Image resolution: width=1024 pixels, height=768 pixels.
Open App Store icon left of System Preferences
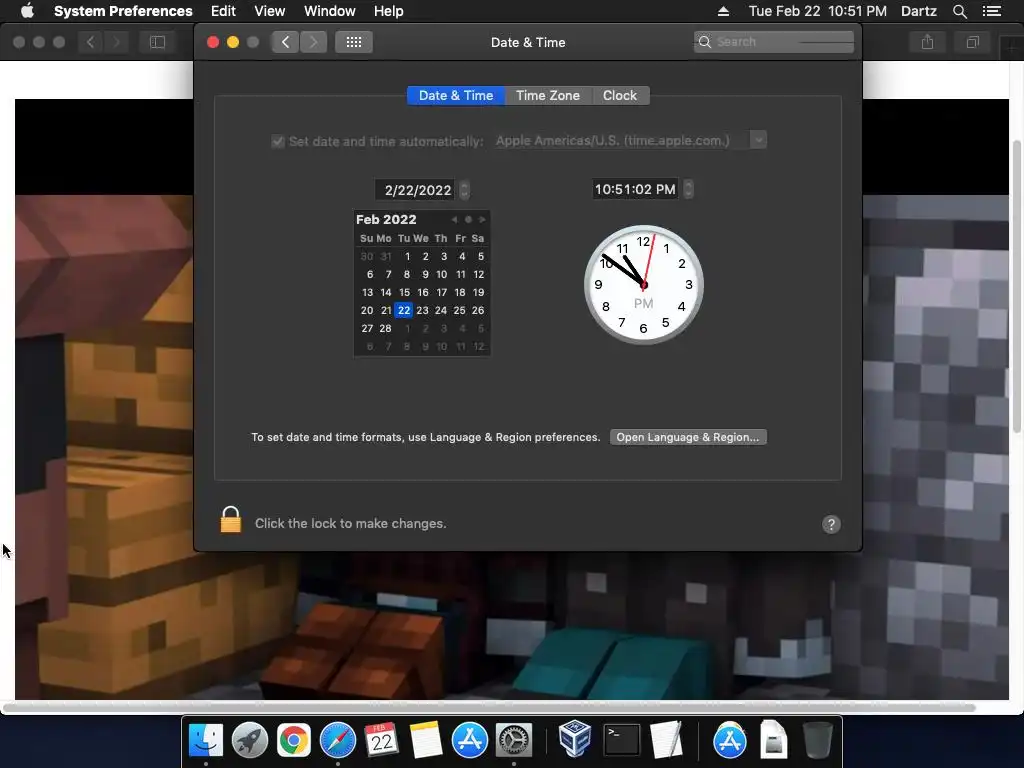click(x=470, y=741)
